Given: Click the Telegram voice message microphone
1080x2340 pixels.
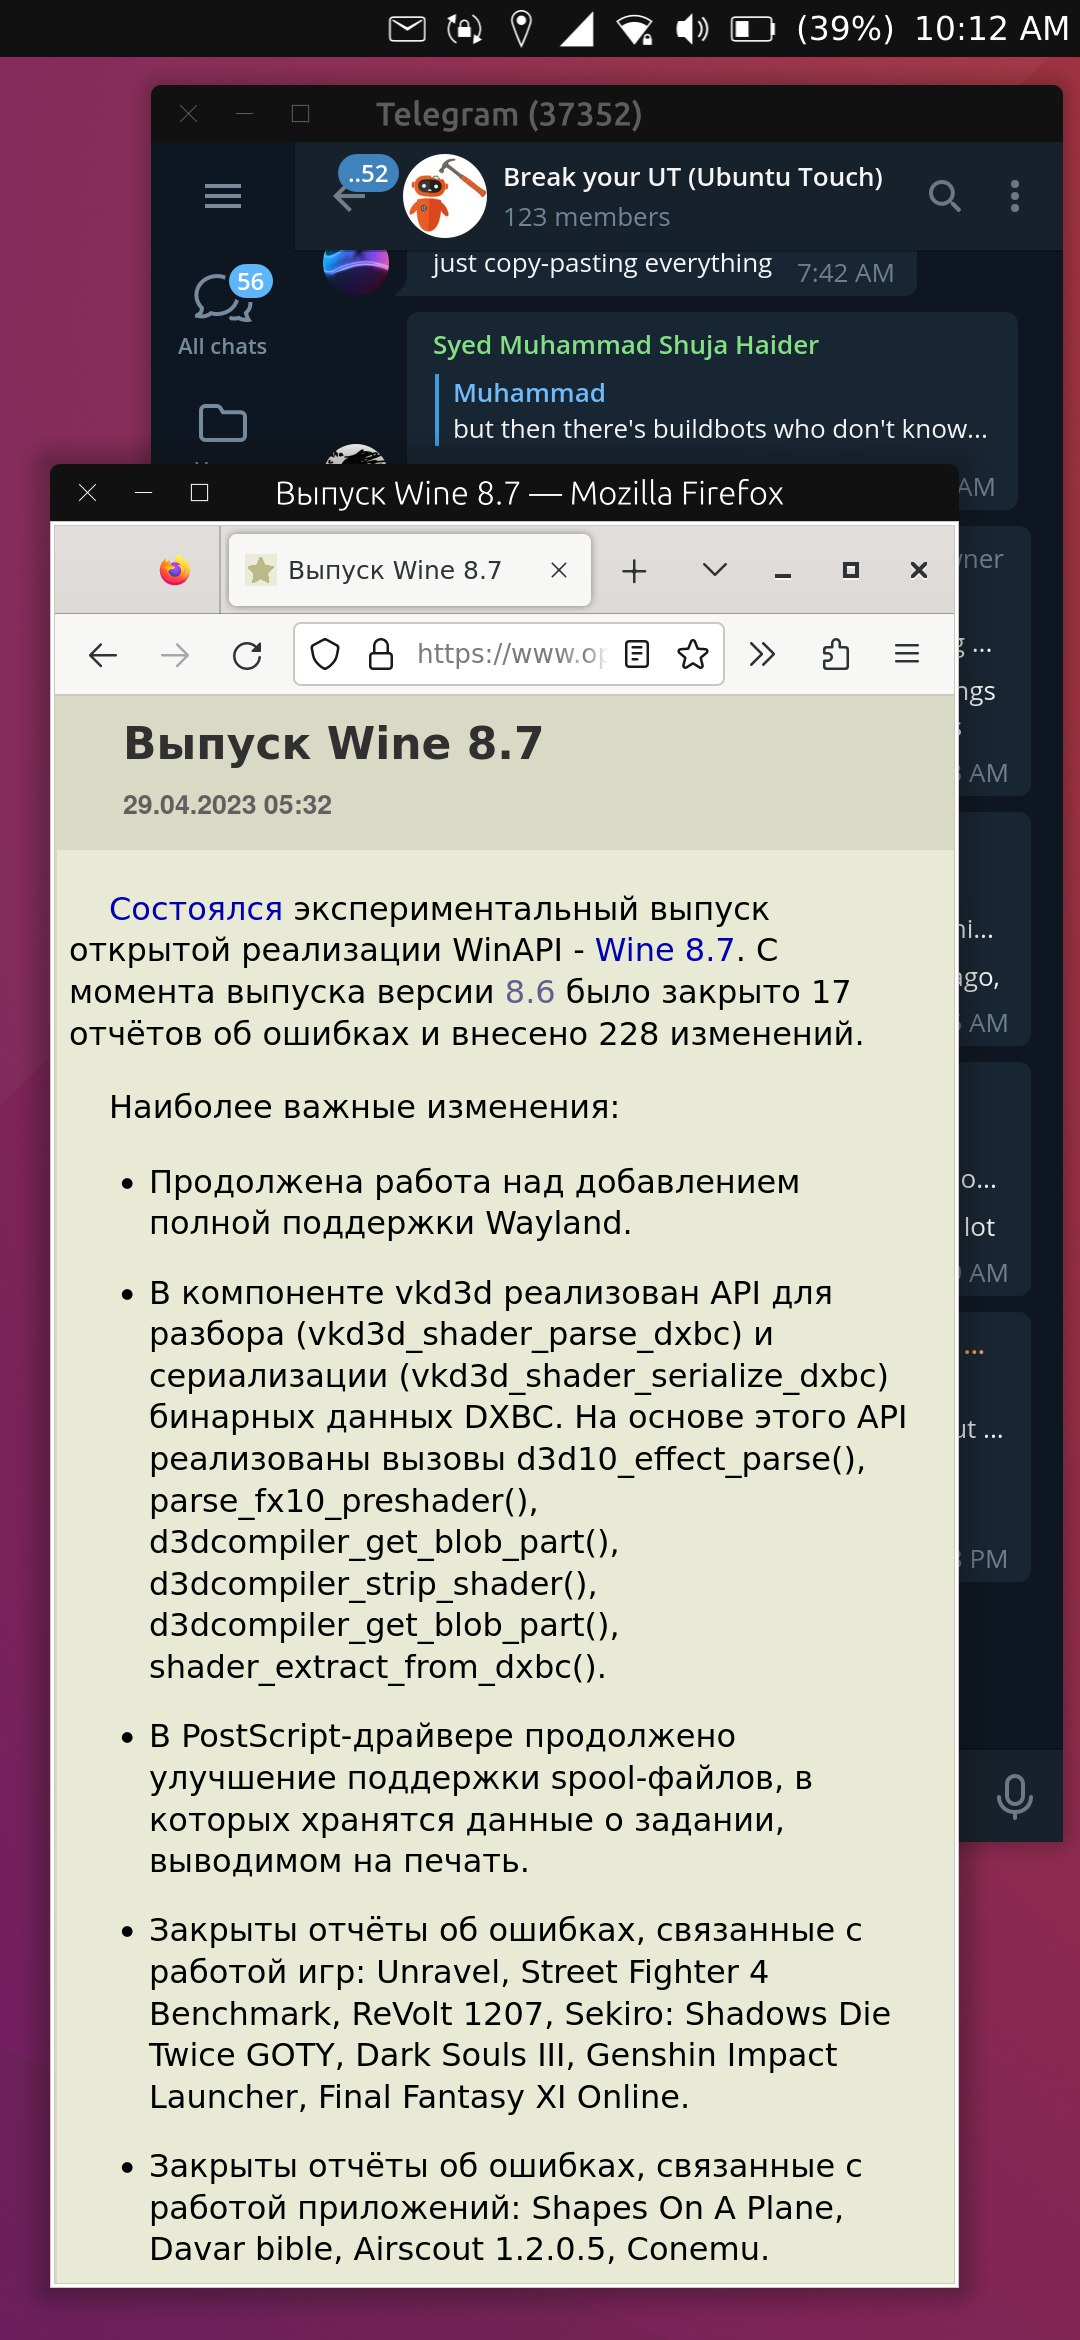Looking at the screenshot, I should pos(1014,1796).
